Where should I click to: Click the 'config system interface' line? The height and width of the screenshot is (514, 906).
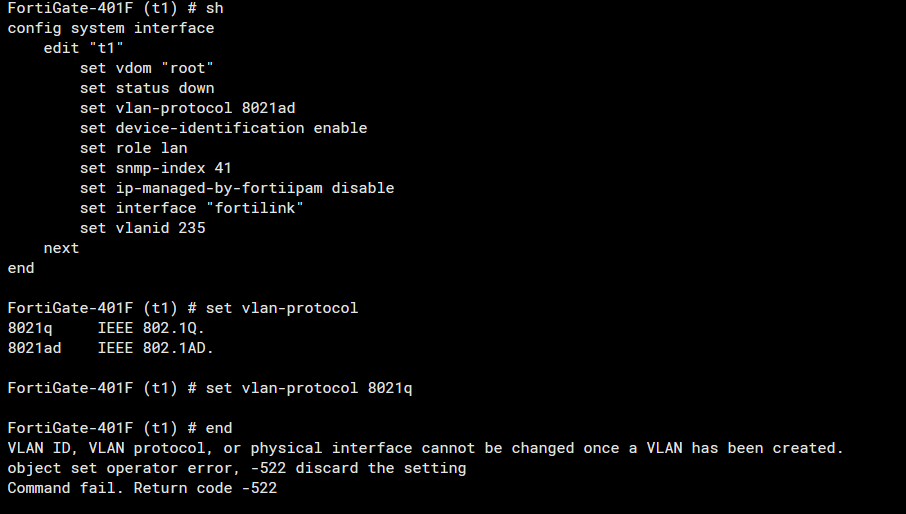tap(110, 28)
